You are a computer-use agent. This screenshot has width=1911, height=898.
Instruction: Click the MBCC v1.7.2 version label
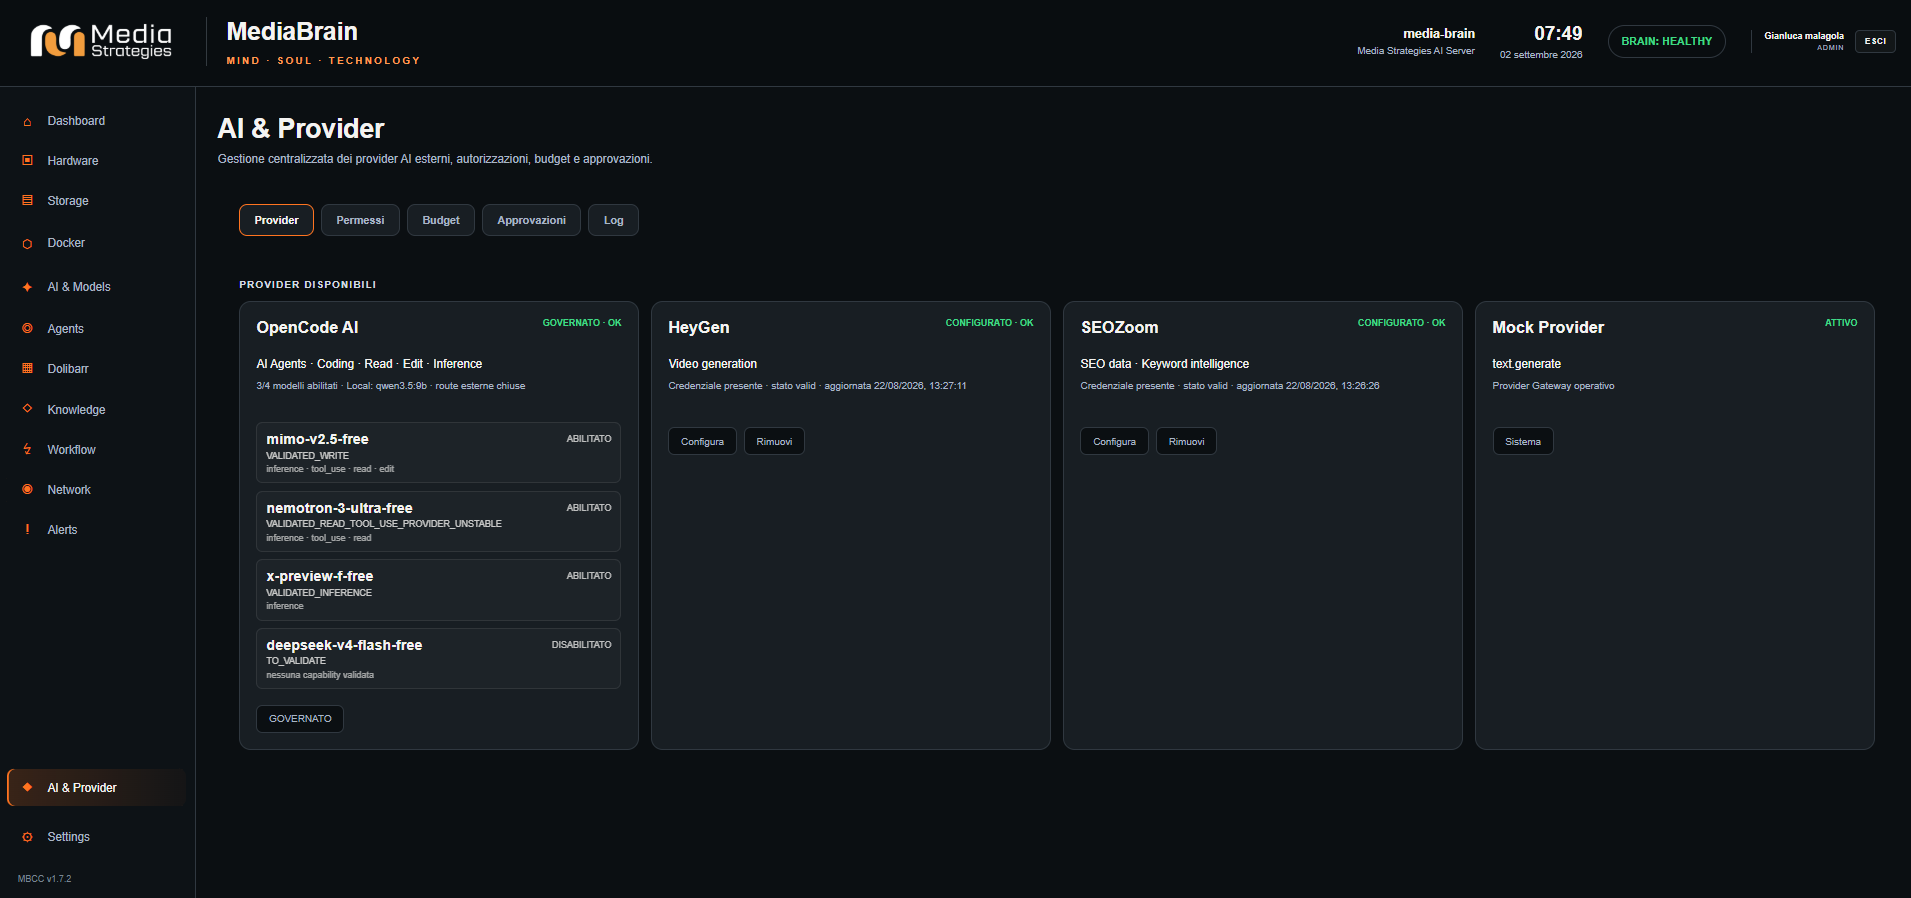click(45, 879)
